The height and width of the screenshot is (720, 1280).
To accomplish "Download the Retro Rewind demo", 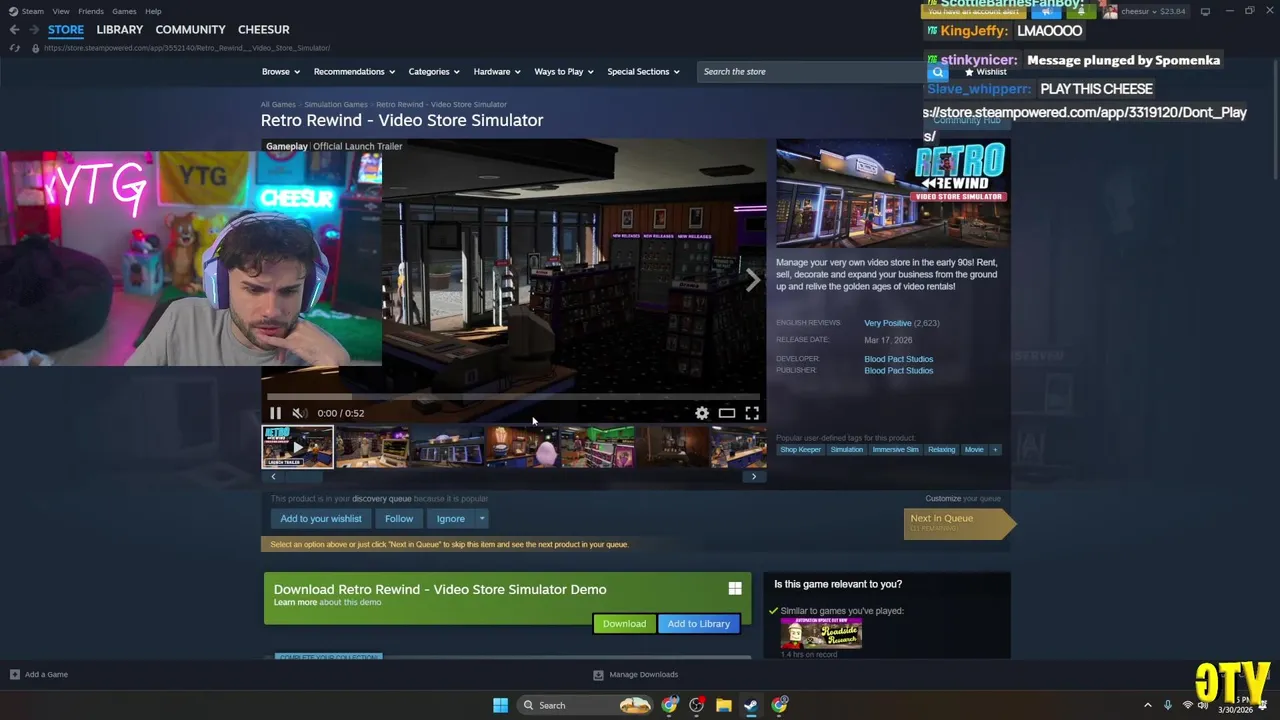I will [x=624, y=624].
